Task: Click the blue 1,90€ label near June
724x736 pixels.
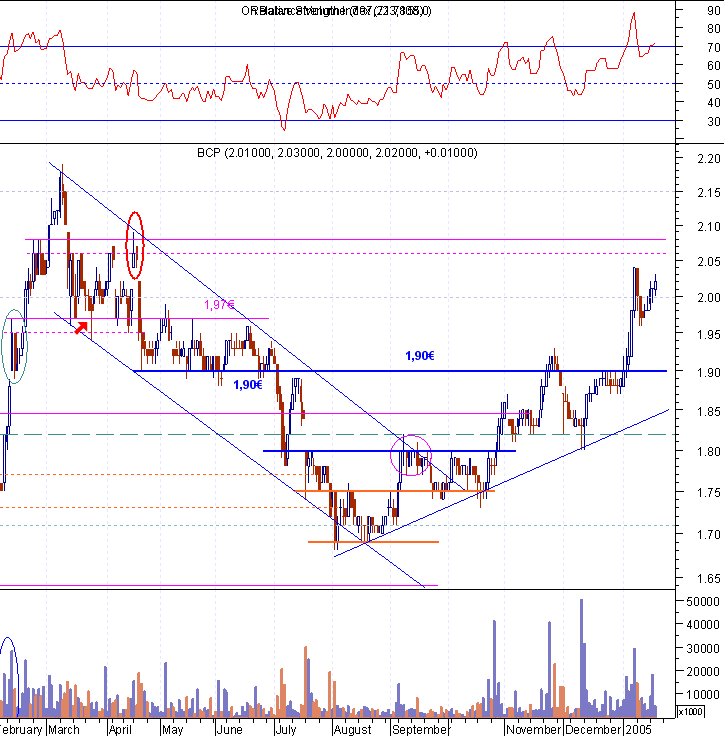Action: (248, 385)
